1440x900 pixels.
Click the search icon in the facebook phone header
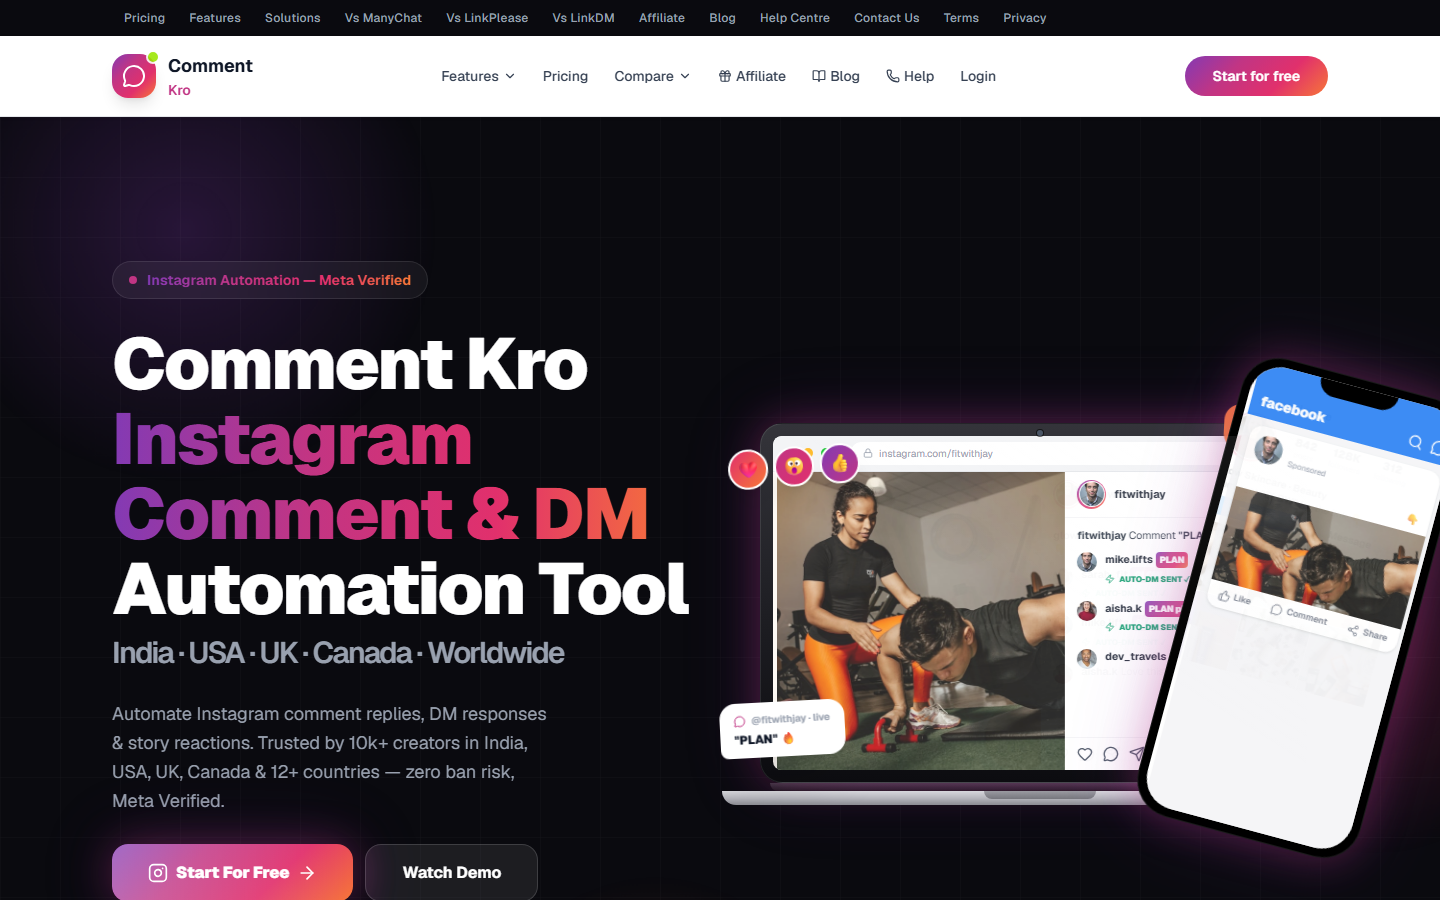pos(1415,441)
